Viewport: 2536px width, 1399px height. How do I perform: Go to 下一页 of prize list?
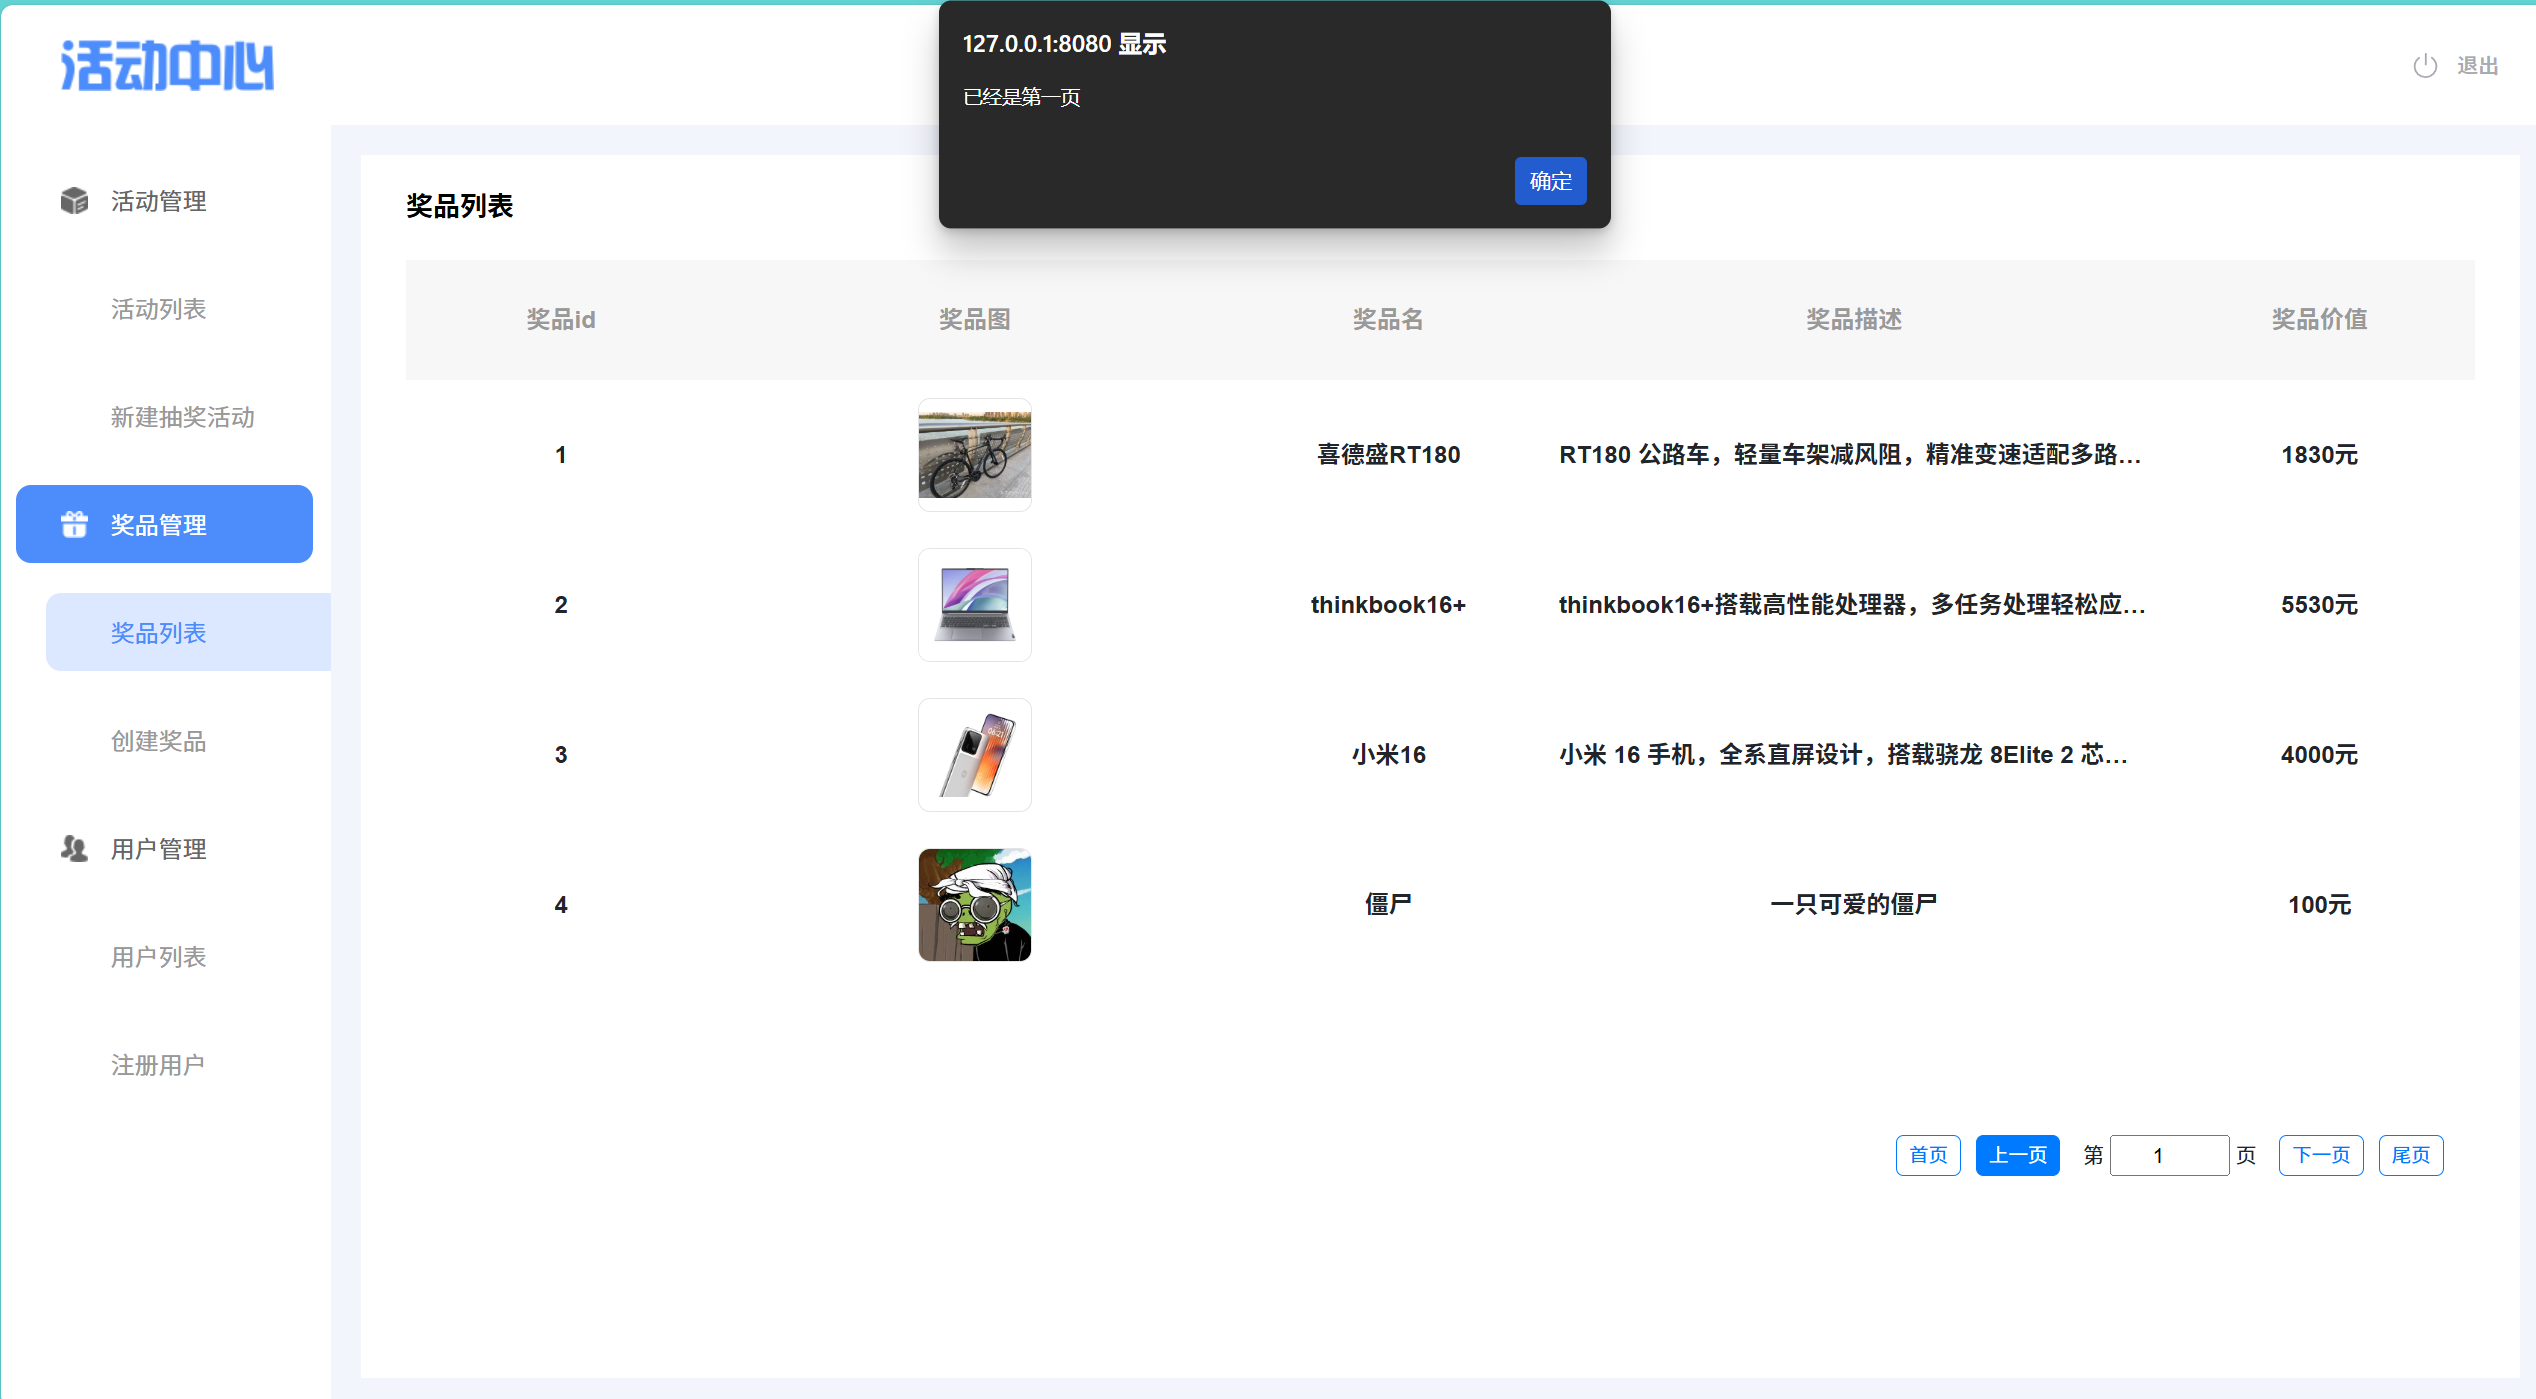2320,1155
